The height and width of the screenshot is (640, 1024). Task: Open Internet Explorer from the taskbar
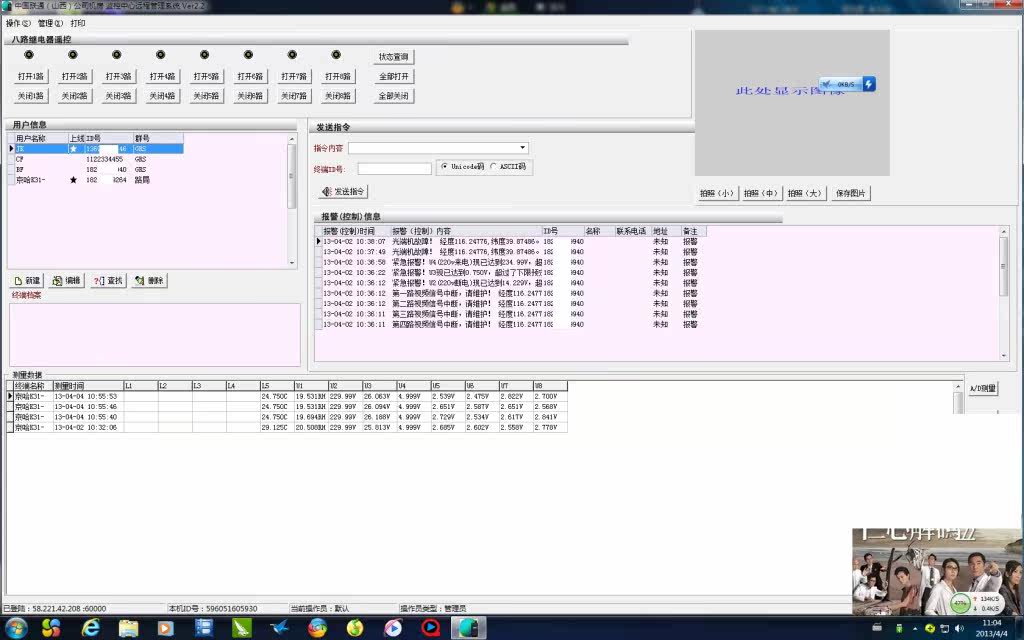click(x=91, y=627)
